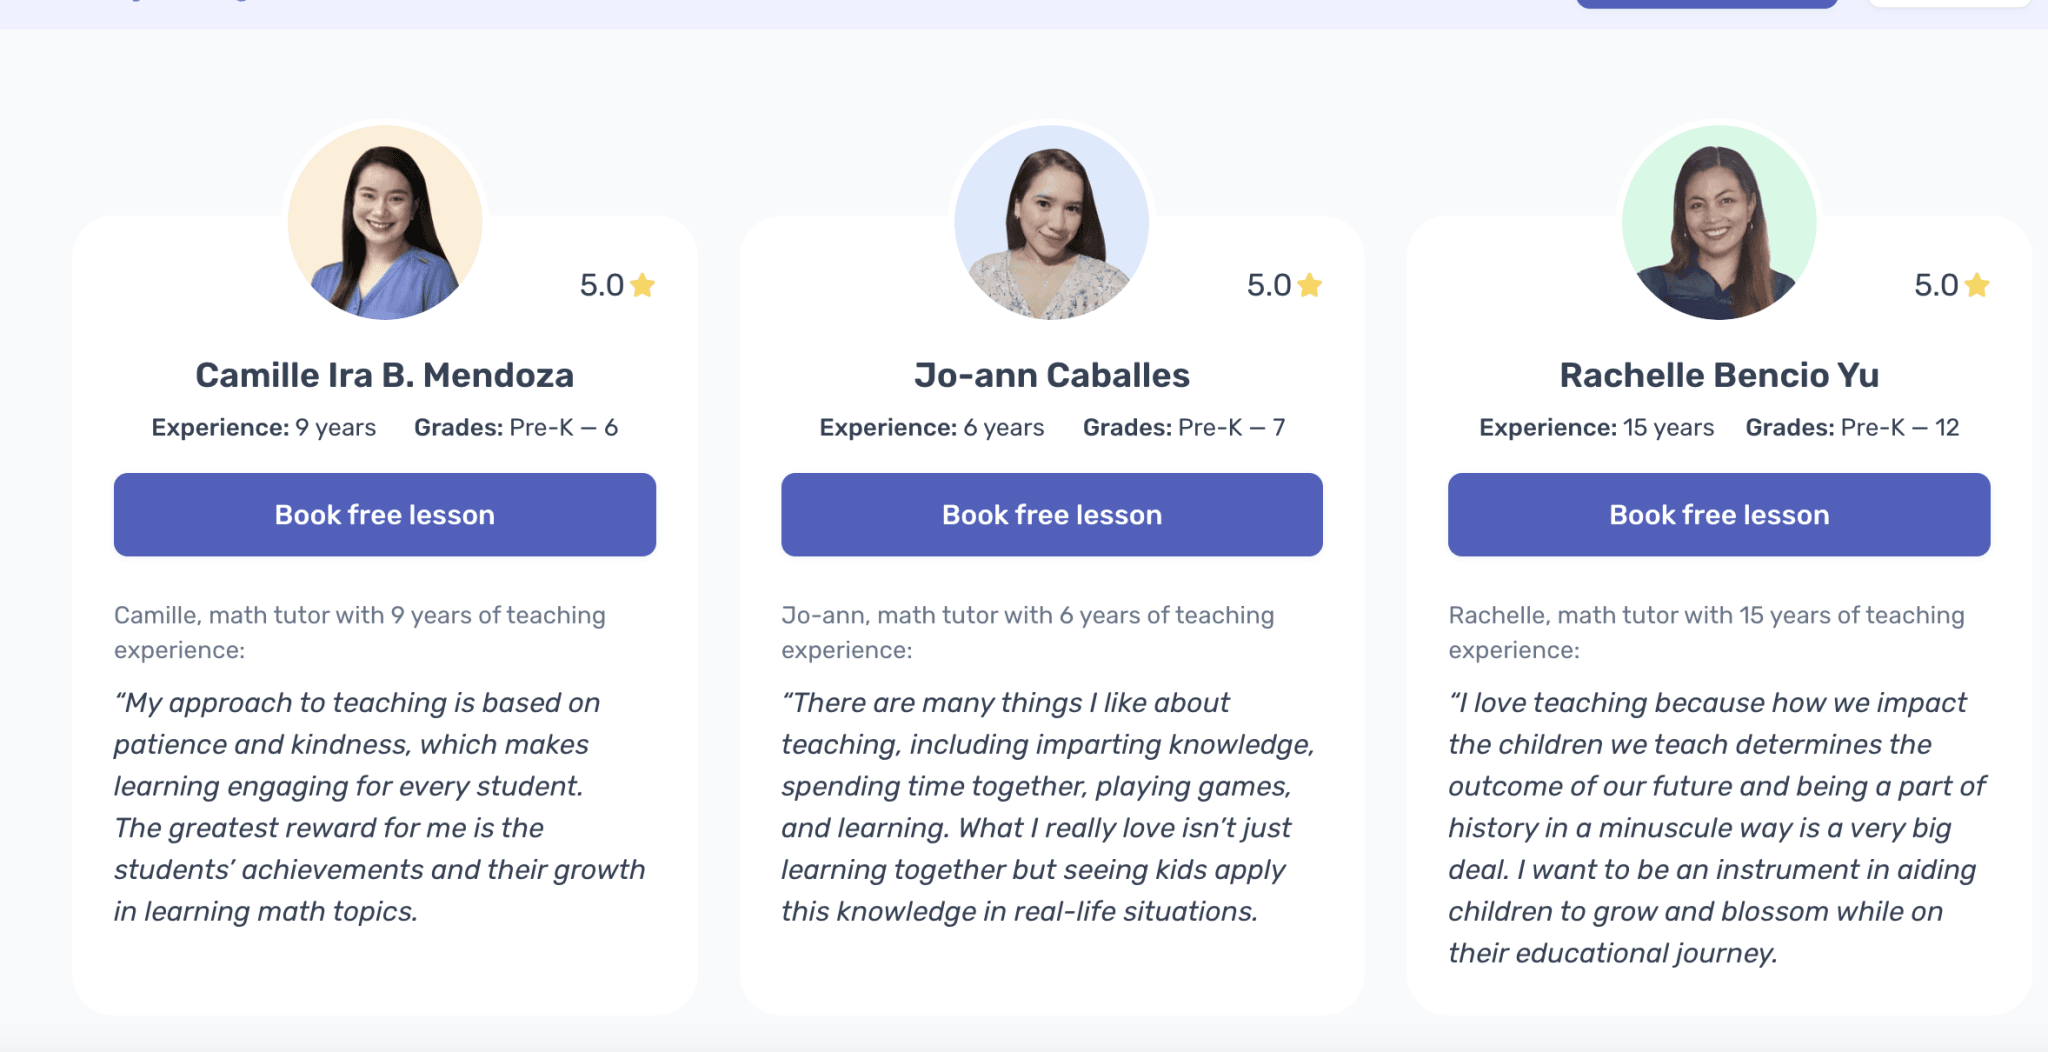
Task: Book free lesson with Camille
Action: click(x=385, y=515)
